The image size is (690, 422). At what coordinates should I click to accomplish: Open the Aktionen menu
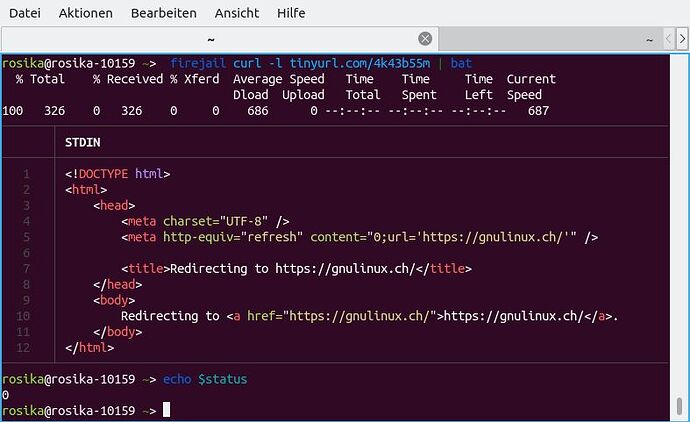(x=86, y=13)
